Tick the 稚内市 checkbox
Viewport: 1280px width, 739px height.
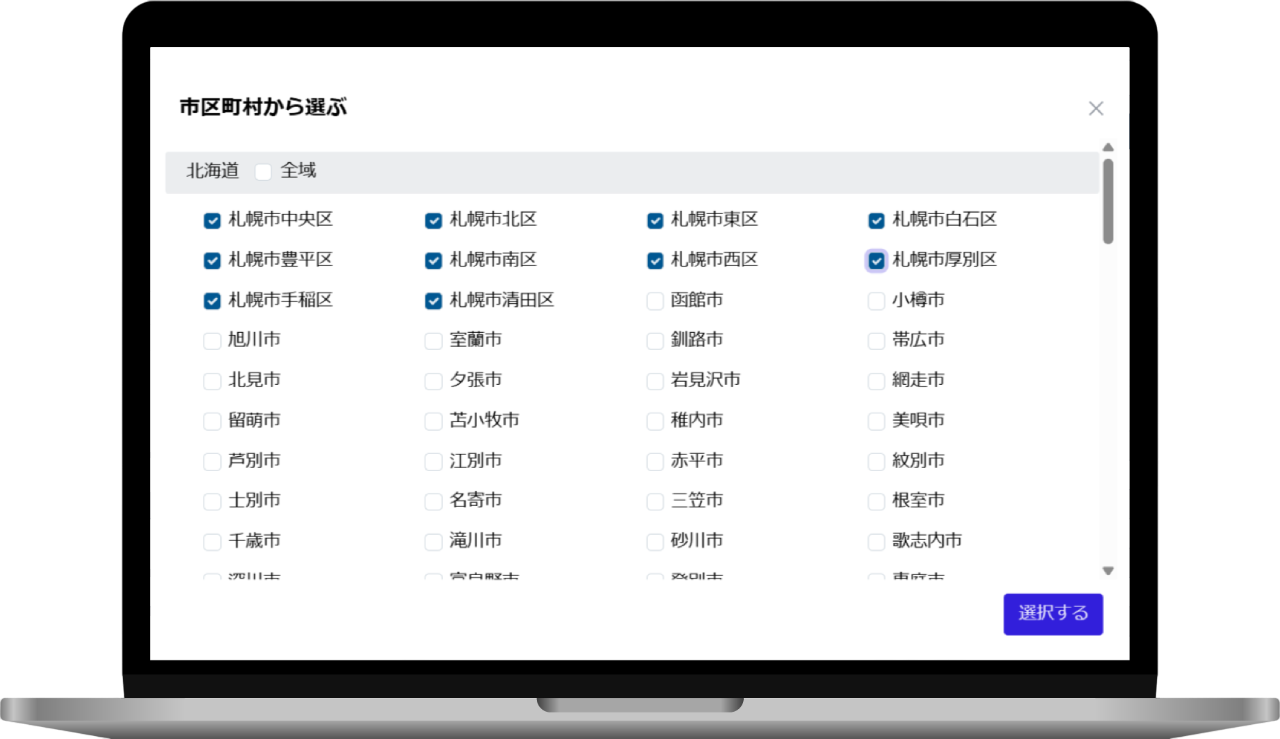coord(655,421)
